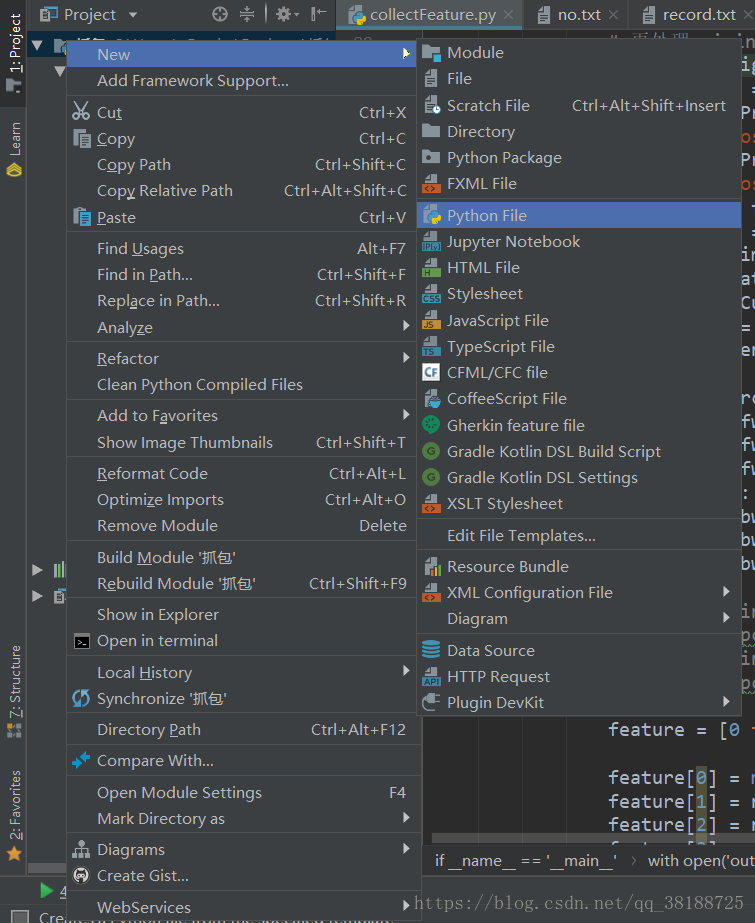Open Project panel settings gear
Screen dimensions: 755x923
click(287, 14)
